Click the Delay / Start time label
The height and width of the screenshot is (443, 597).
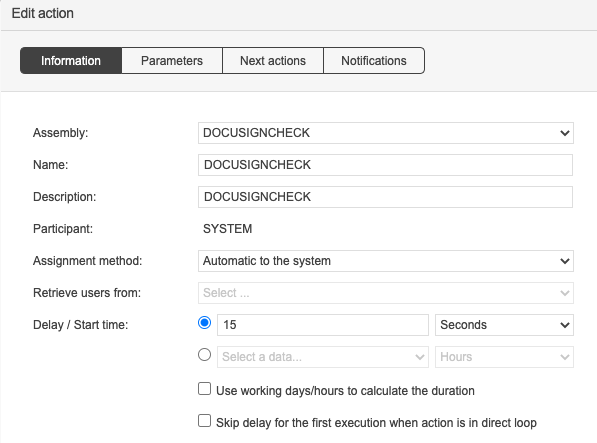(x=81, y=325)
